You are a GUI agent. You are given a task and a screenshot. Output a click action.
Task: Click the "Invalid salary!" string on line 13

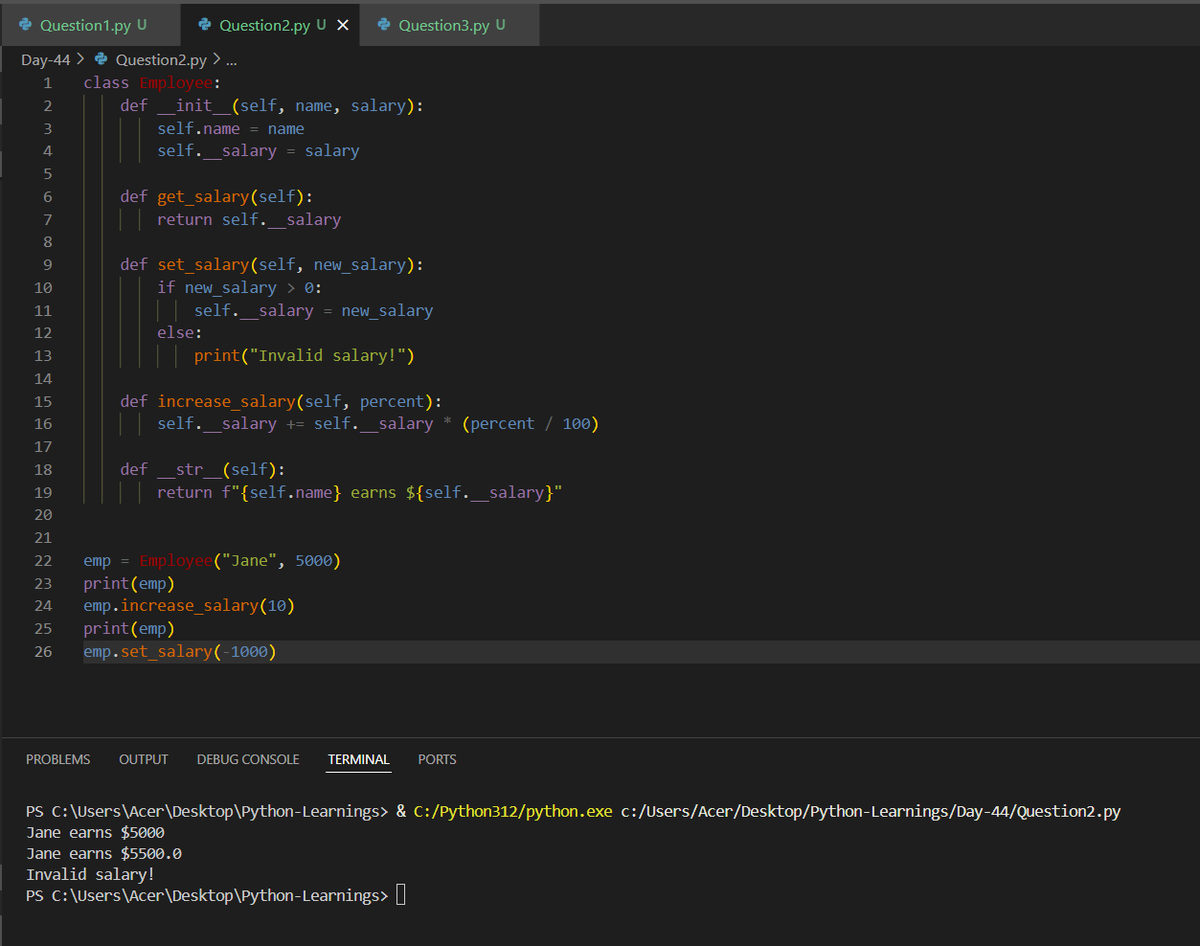click(x=327, y=355)
